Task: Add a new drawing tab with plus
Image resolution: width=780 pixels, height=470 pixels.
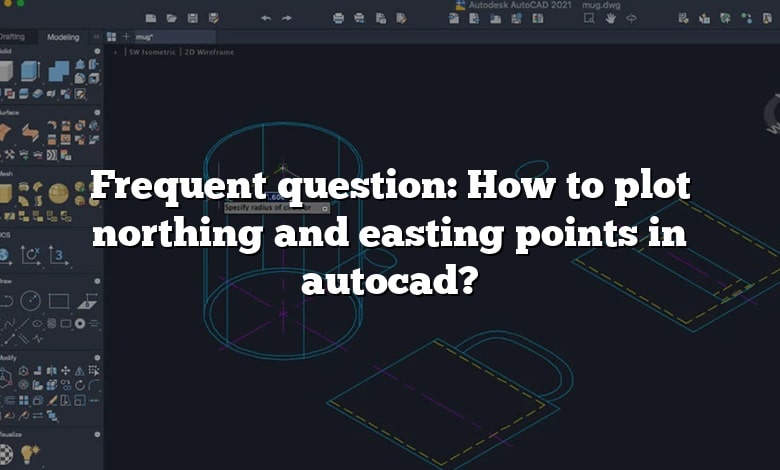Action: 126,36
